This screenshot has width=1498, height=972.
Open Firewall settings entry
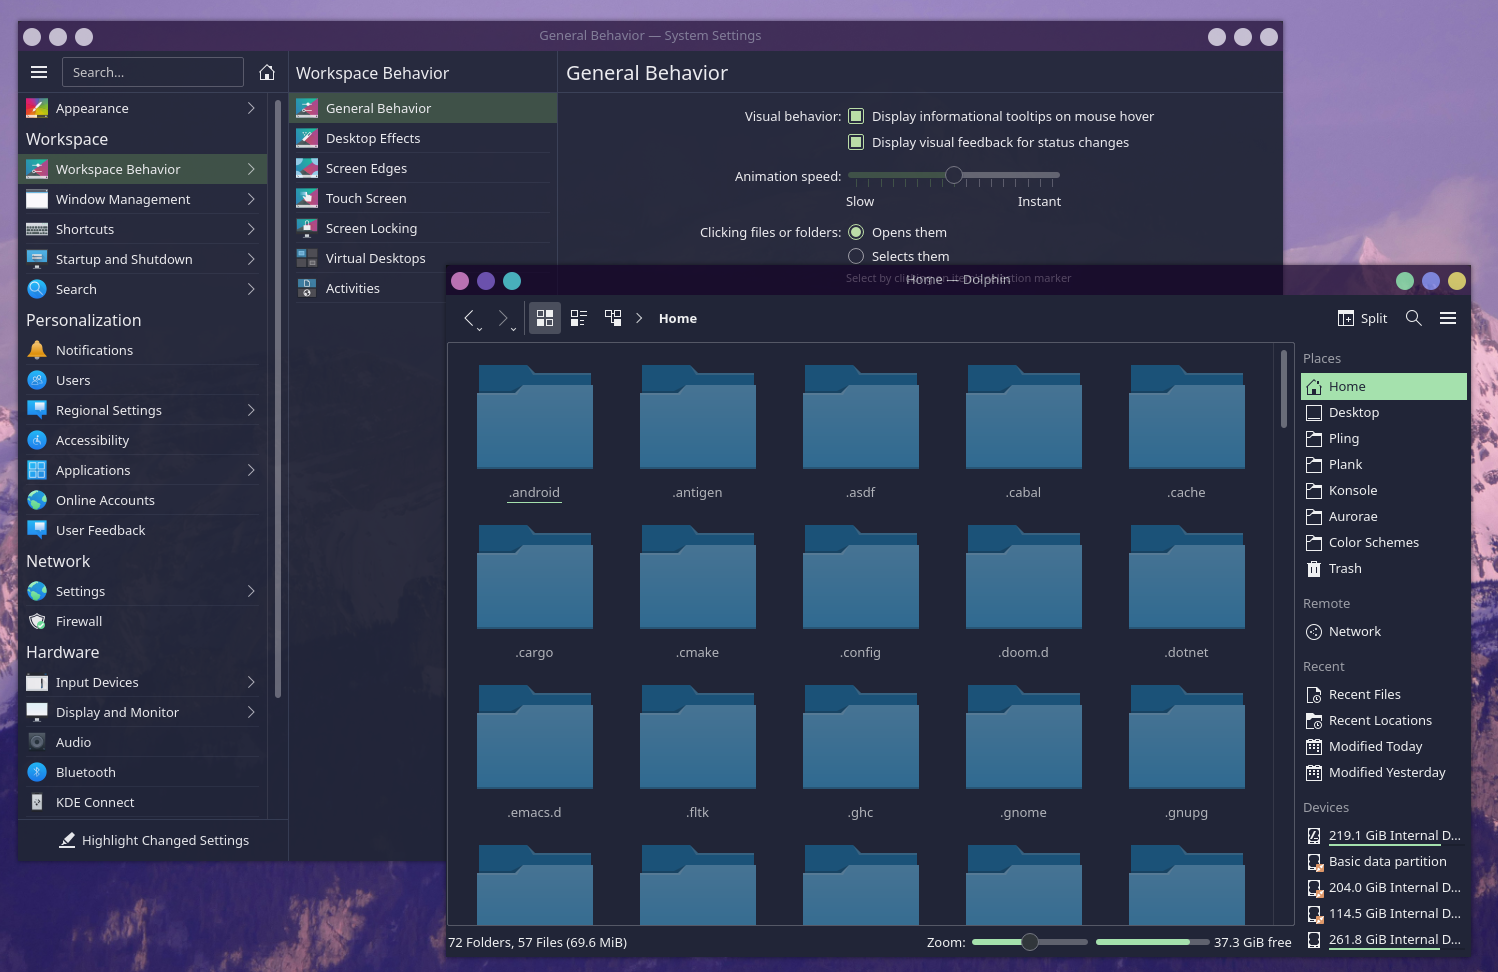coord(143,621)
